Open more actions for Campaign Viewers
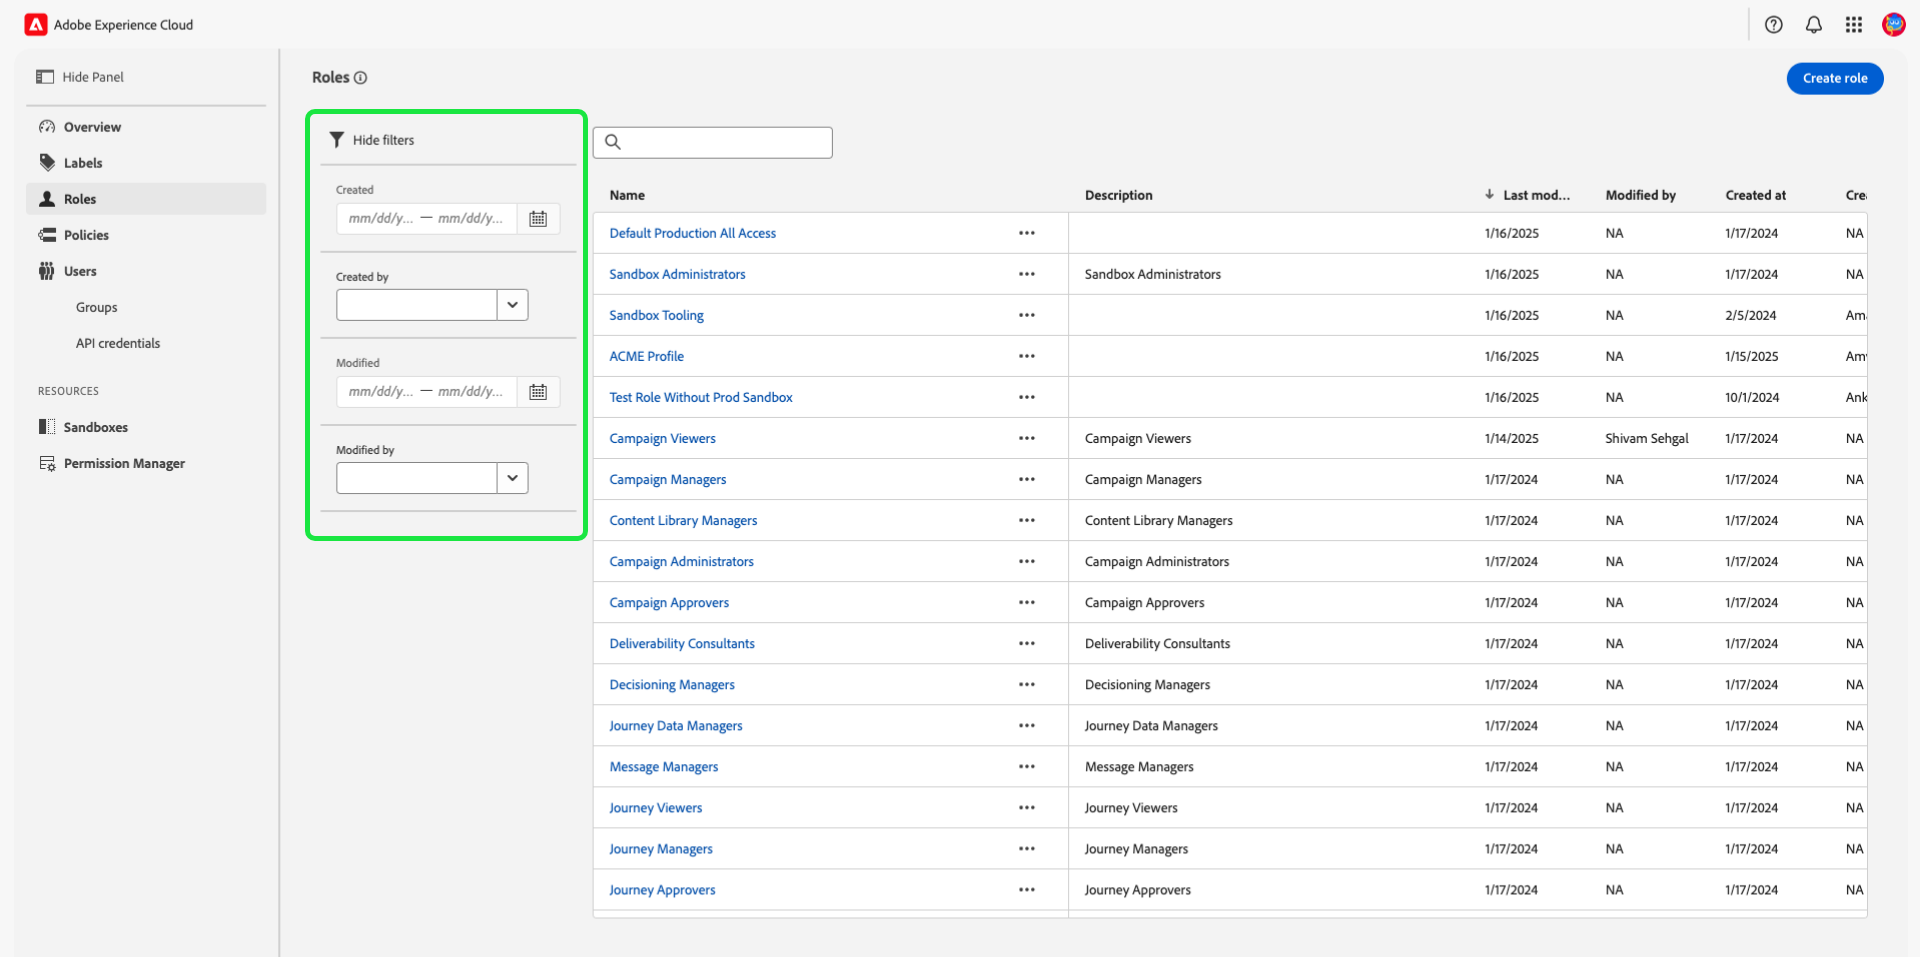1920x957 pixels. tap(1027, 438)
